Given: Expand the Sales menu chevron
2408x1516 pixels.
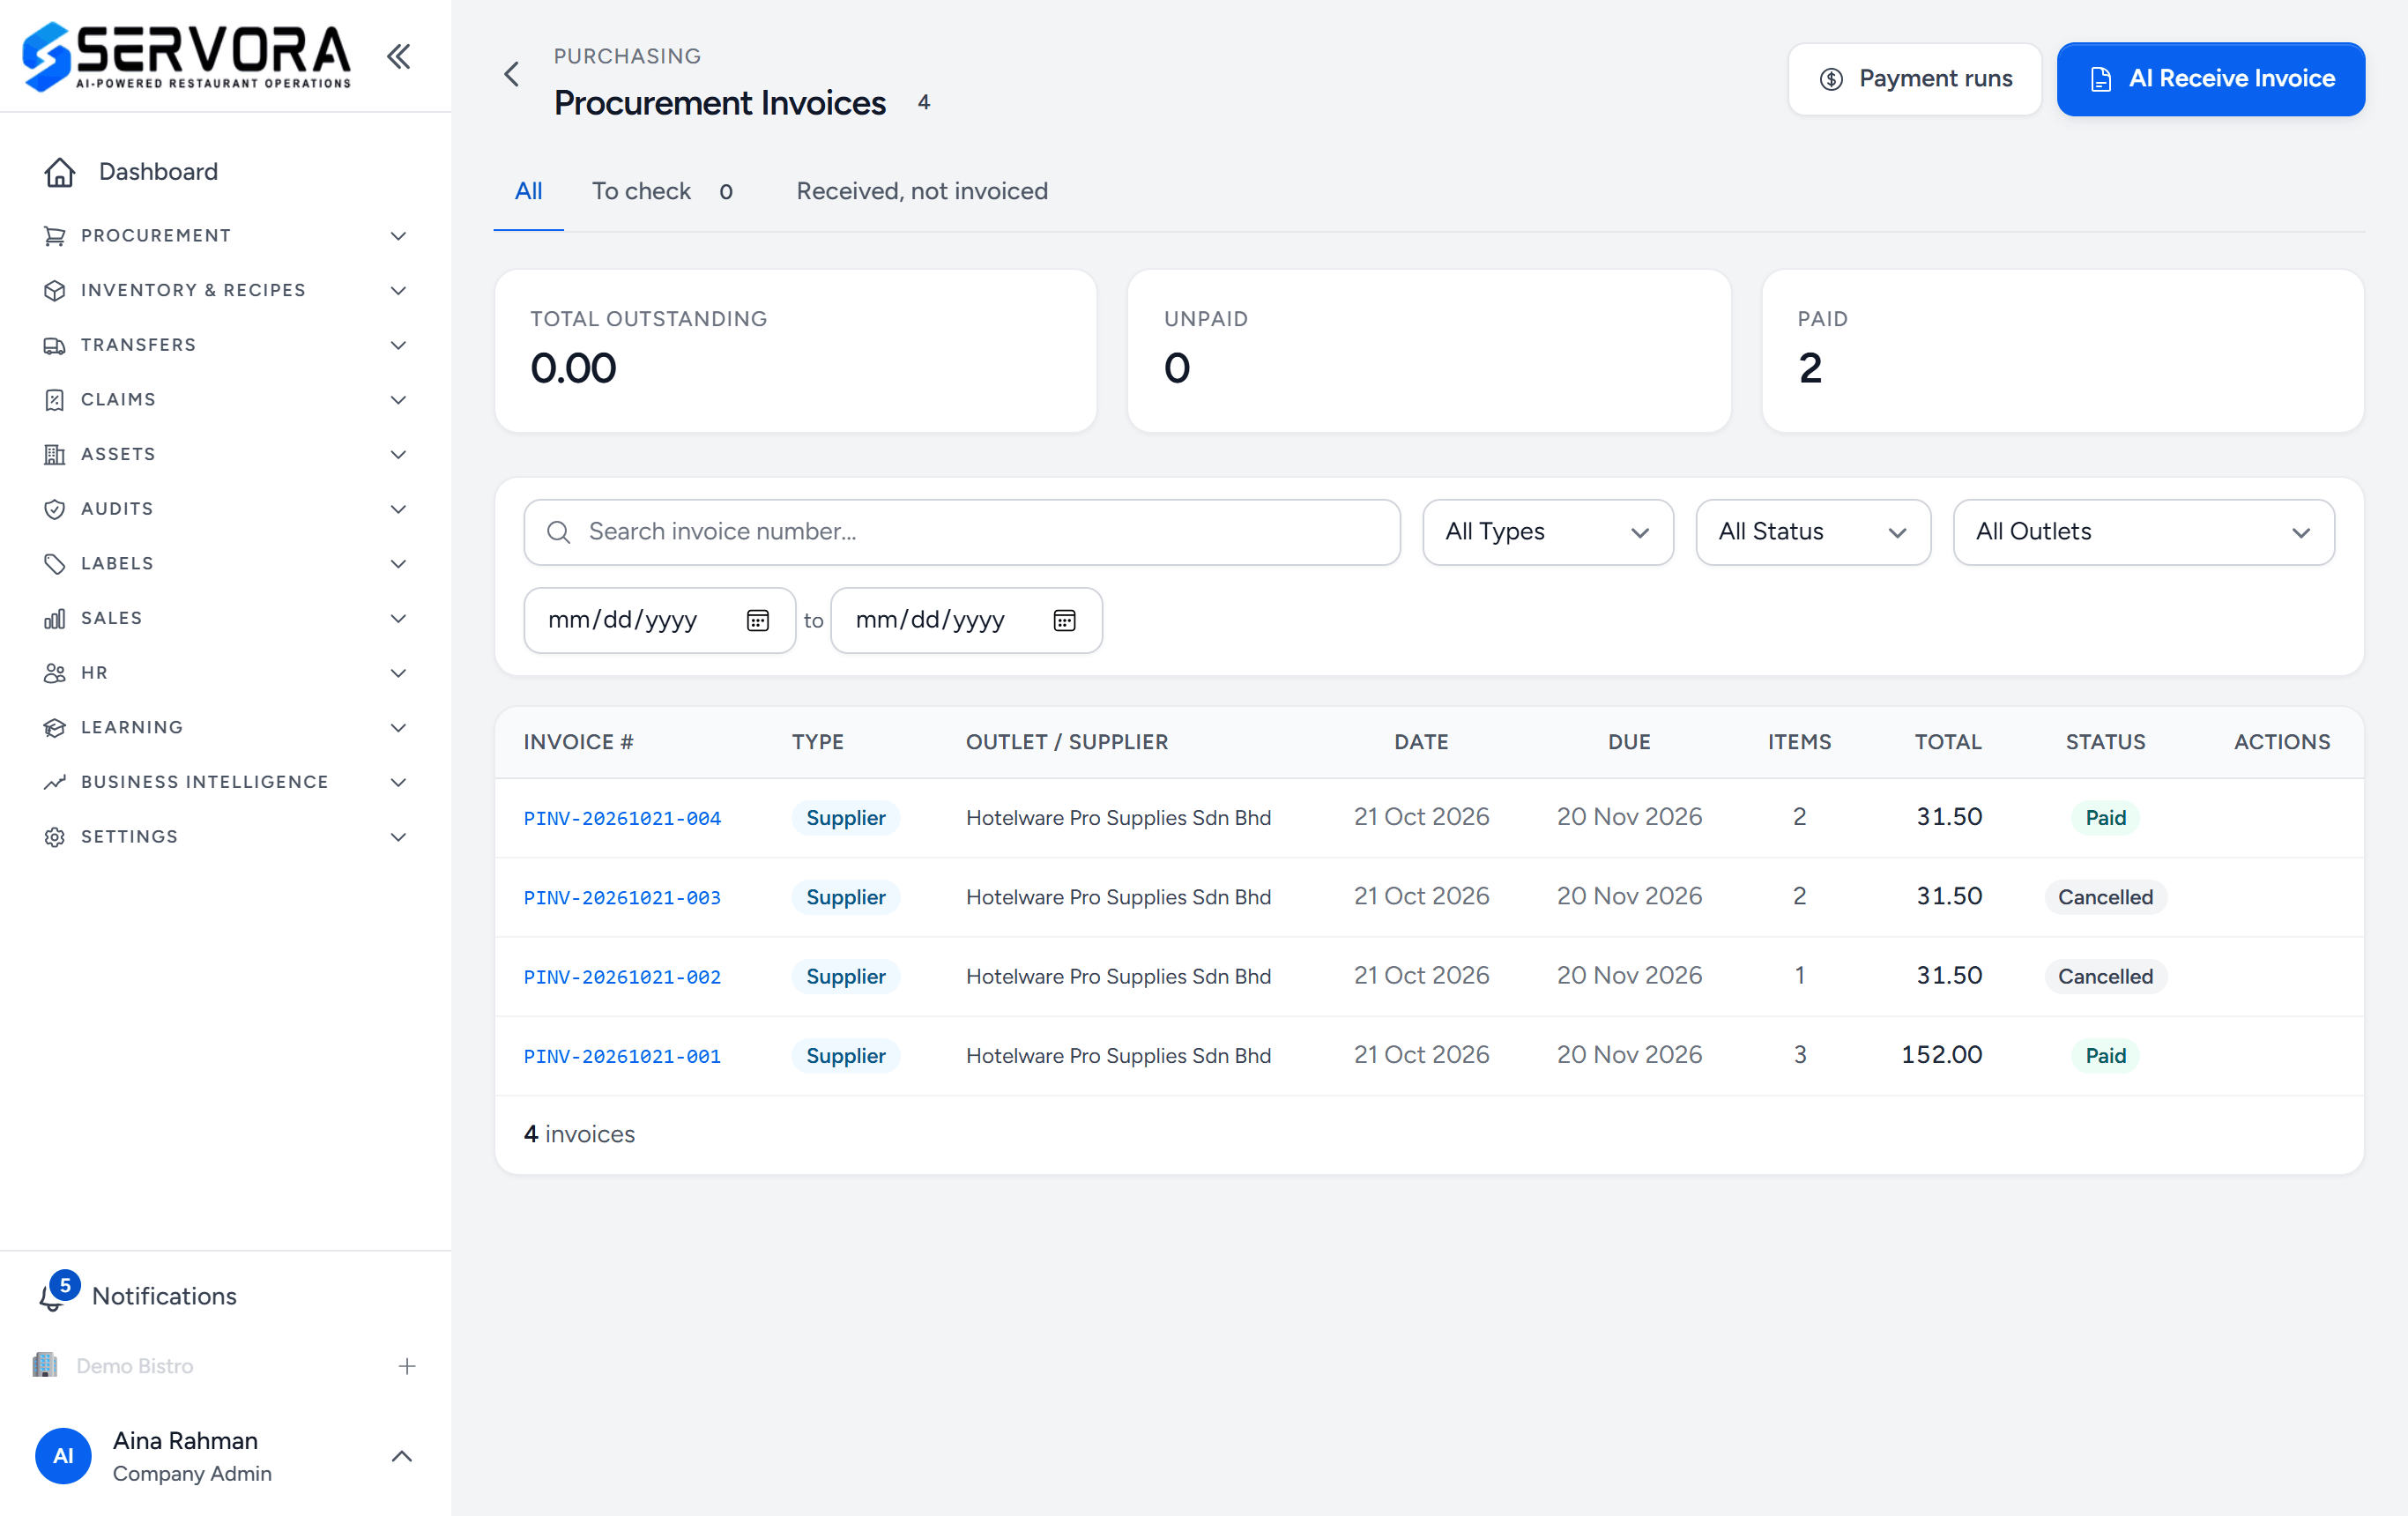Looking at the screenshot, I should 398,618.
